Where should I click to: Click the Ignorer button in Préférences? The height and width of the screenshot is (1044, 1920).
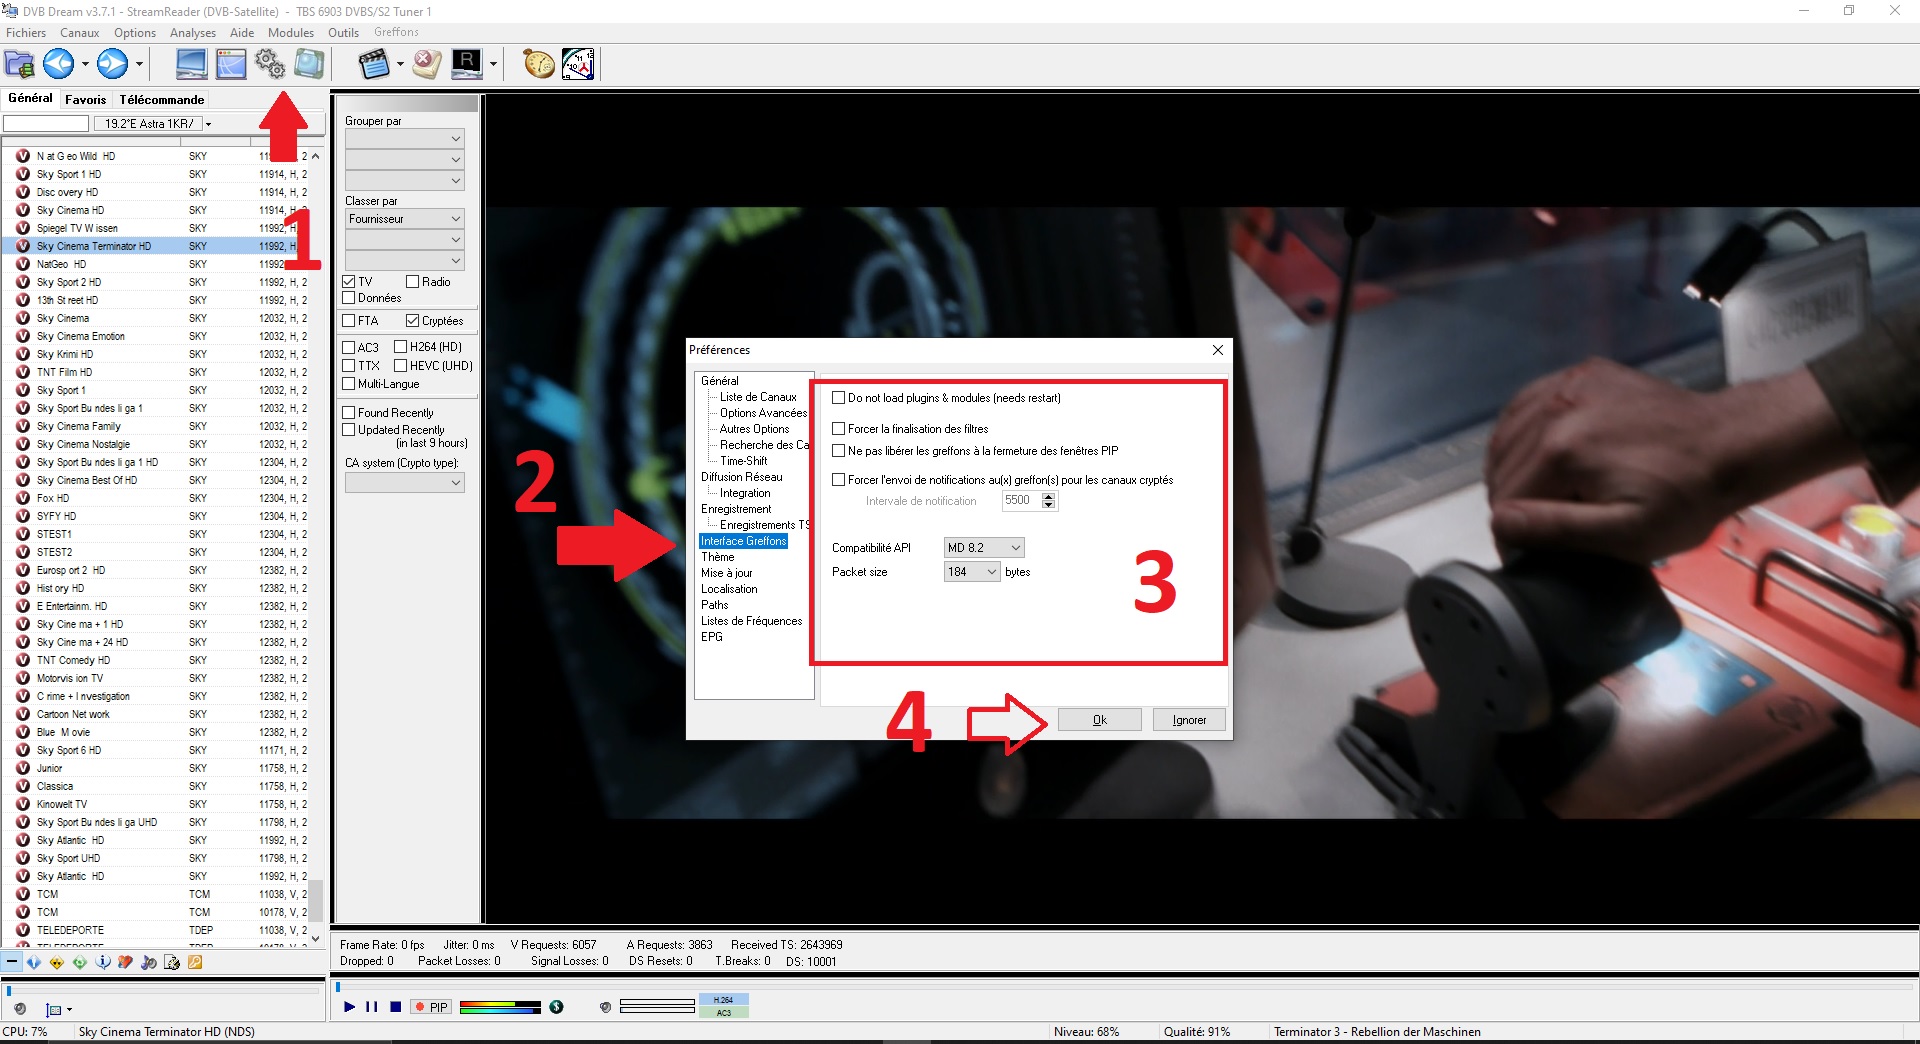(x=1190, y=720)
